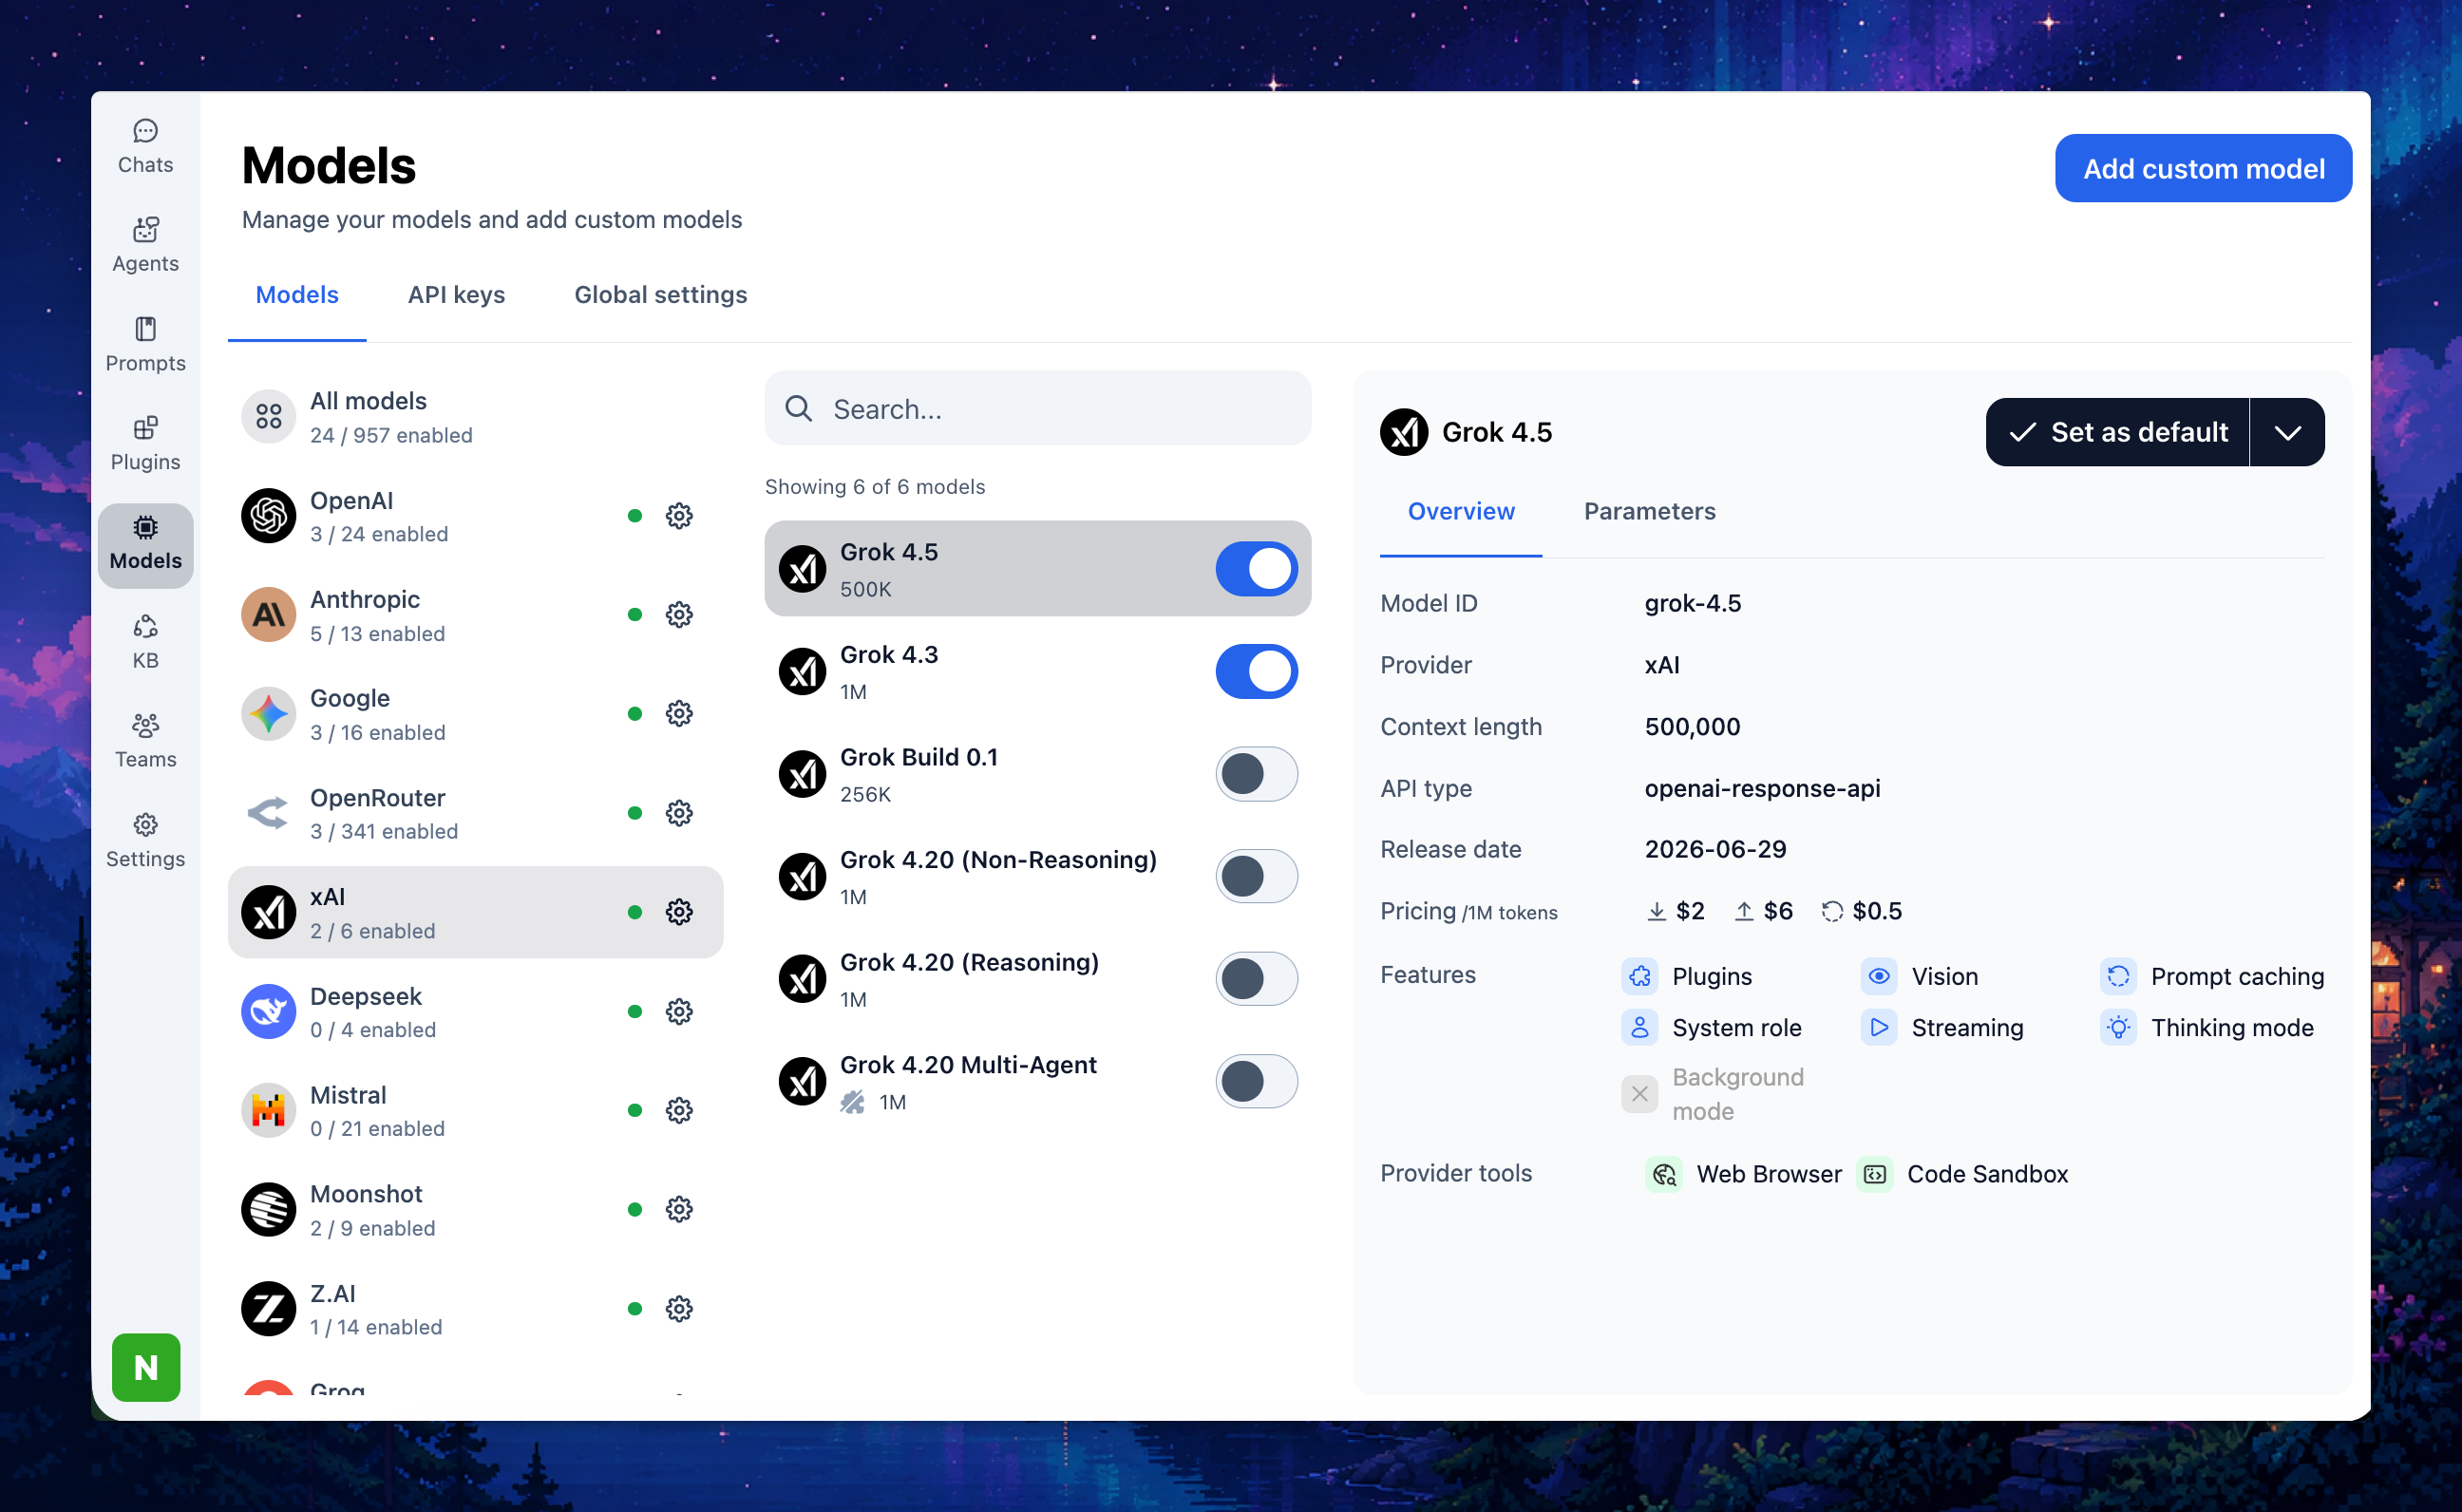Click the Thinking mode lightbulb icon
Image resolution: width=2462 pixels, height=1512 pixels.
pyautogui.click(x=2118, y=1027)
